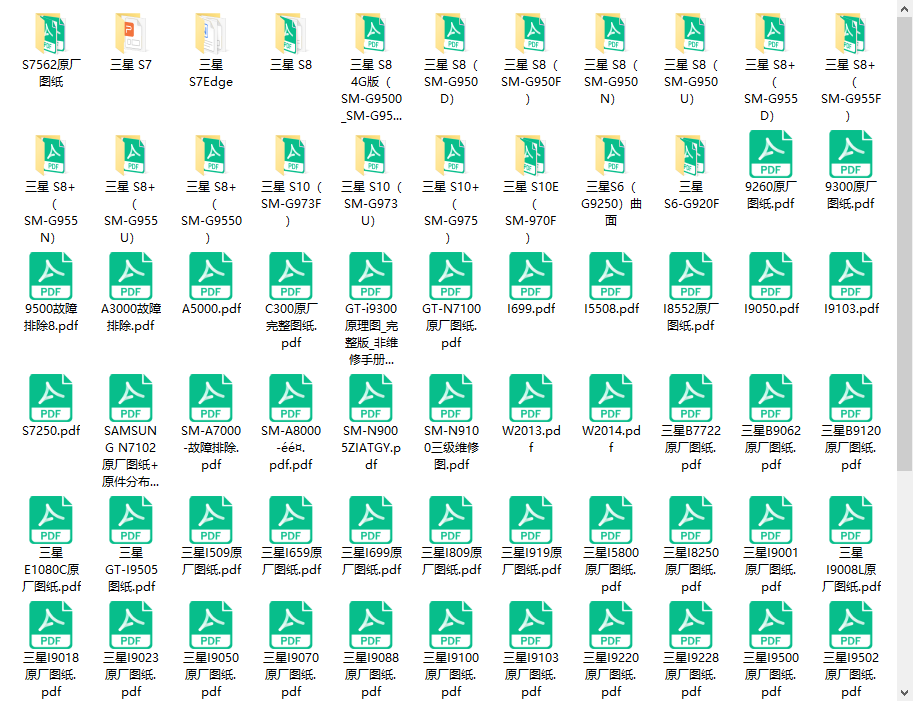Click the file name 三星 S8 (SM-G950N)
The width and height of the screenshot is (913, 701).
point(611,82)
